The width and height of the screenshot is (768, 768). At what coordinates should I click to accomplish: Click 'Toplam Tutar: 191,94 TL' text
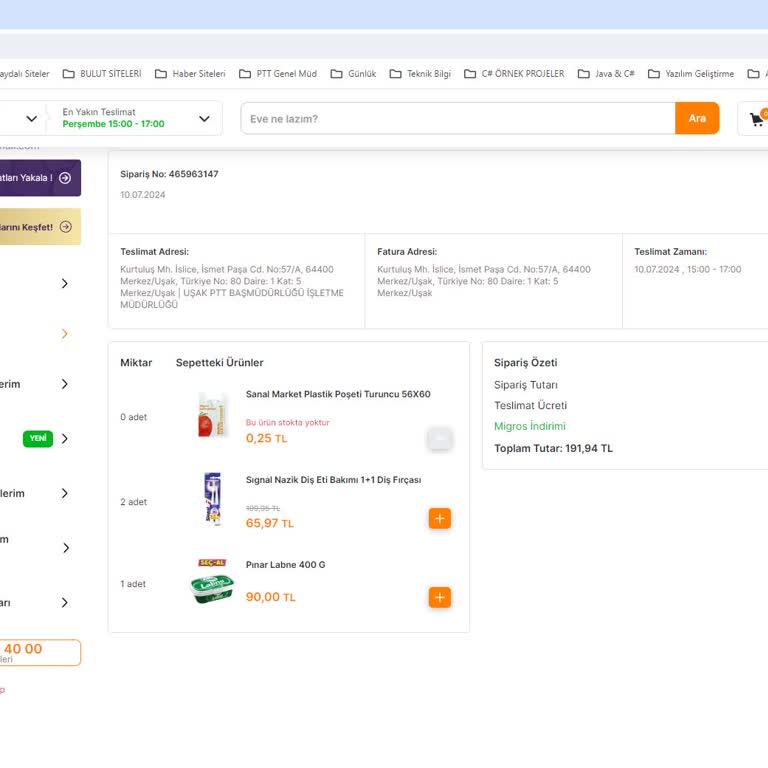pyautogui.click(x=553, y=448)
